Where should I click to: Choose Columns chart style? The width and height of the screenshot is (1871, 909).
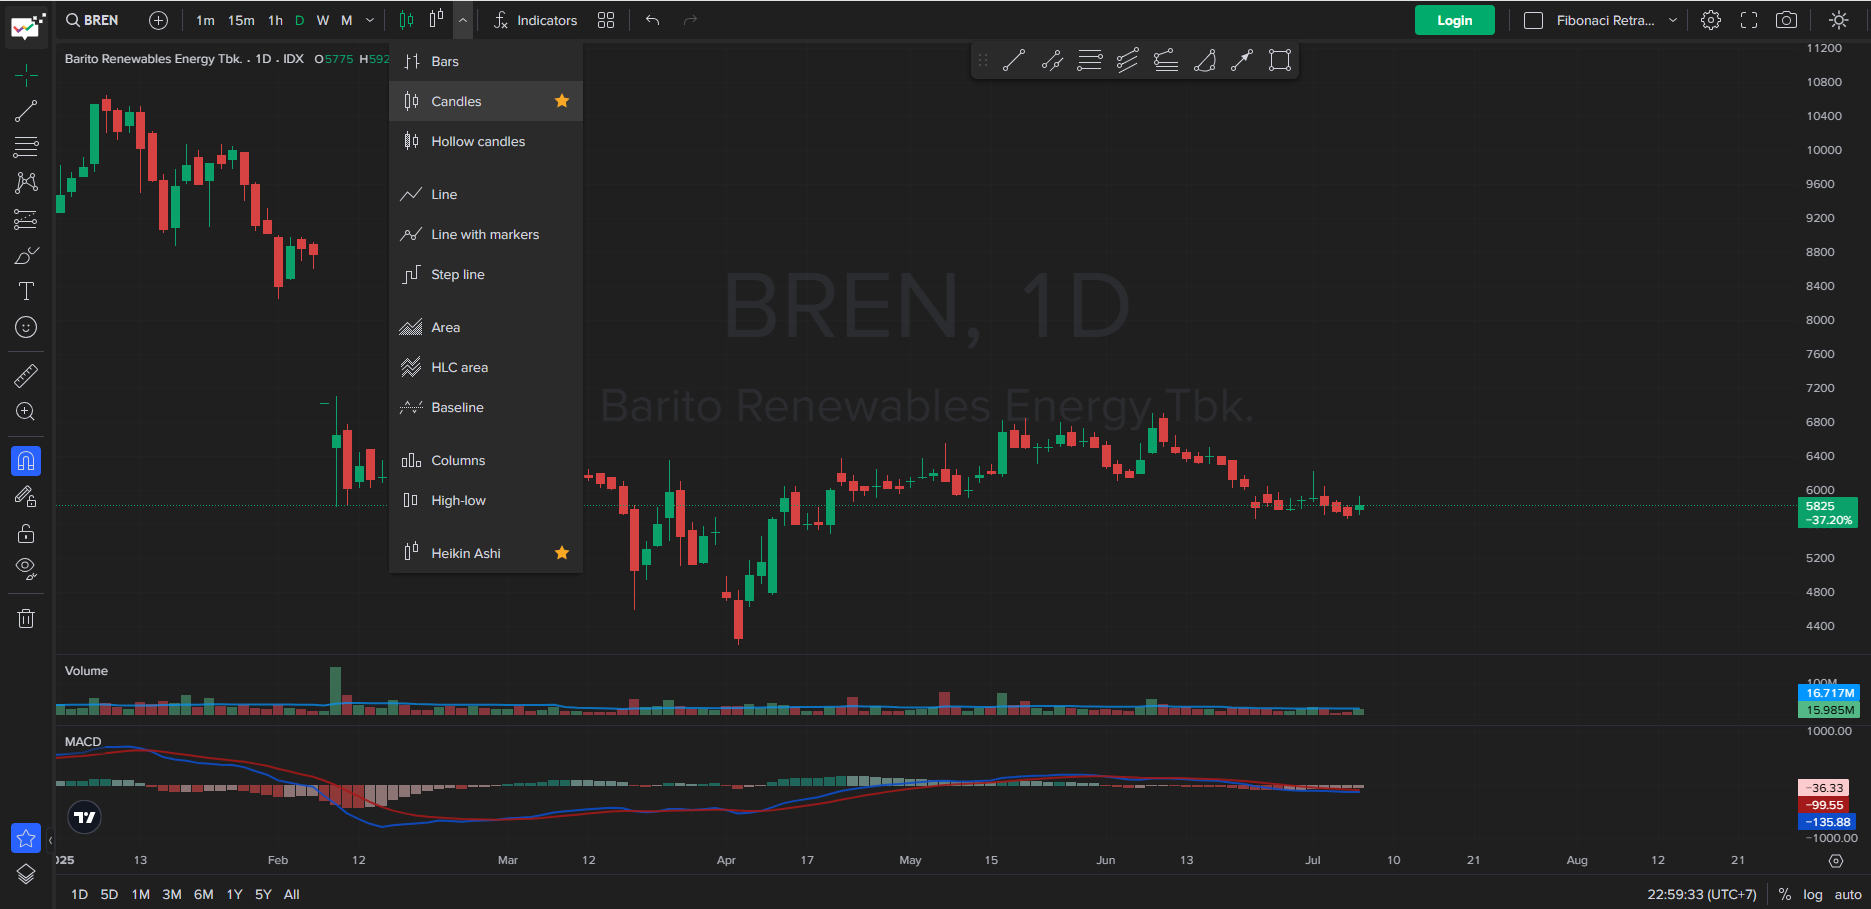click(x=486, y=460)
